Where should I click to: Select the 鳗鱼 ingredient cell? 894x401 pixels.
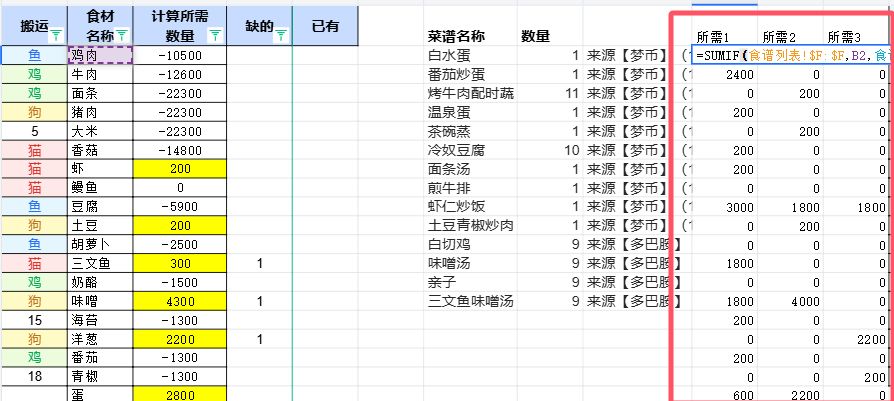pyautogui.click(x=100, y=188)
